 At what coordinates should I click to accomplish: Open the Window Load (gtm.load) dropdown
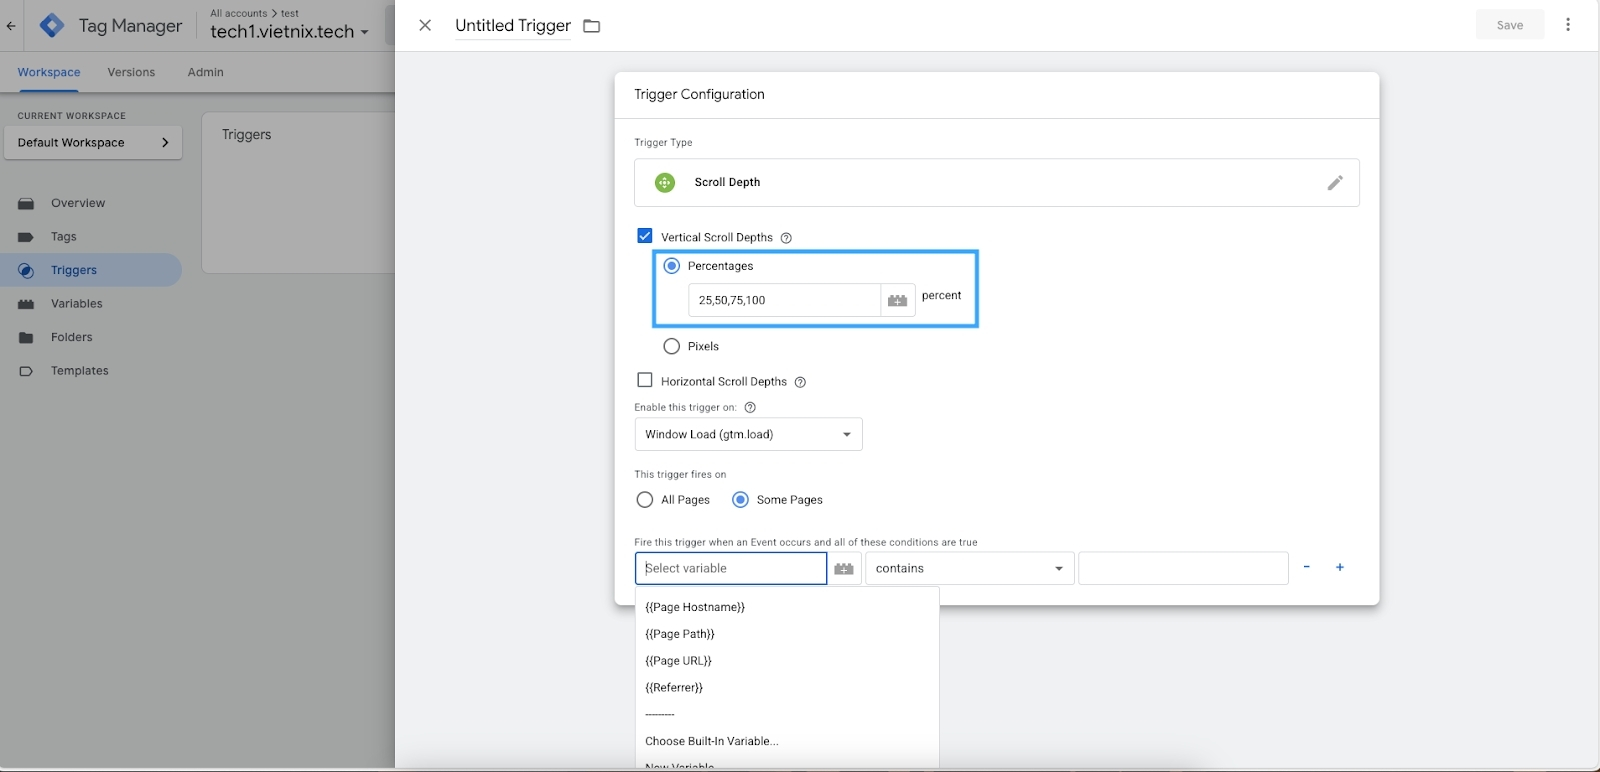coord(748,434)
